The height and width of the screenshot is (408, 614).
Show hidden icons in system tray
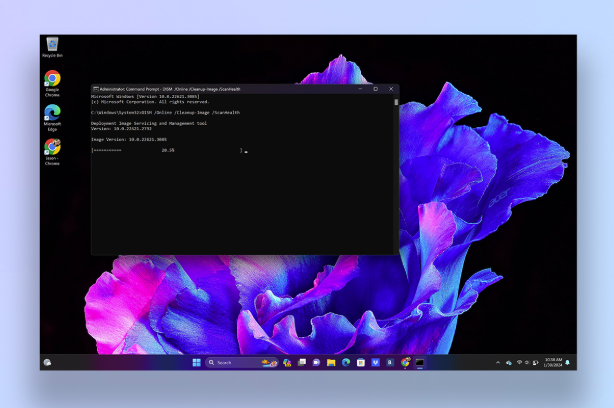click(x=497, y=362)
